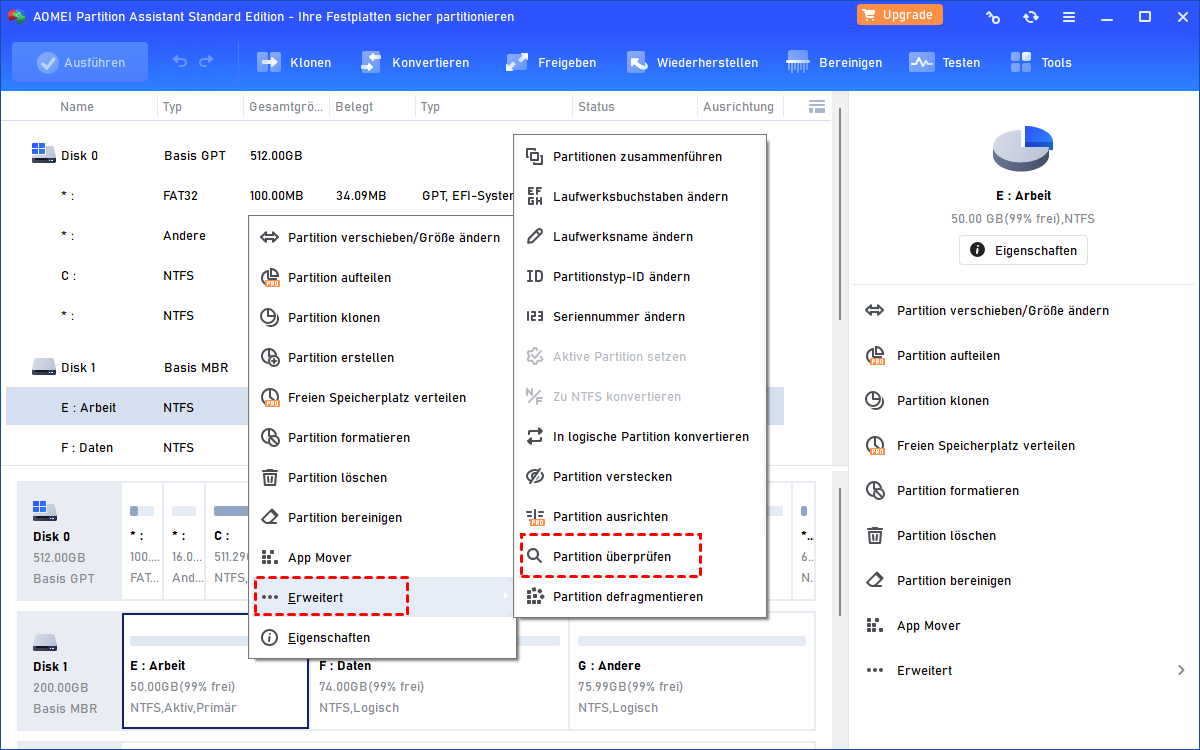
Task: Open the column view settings icon
Action: (816, 106)
